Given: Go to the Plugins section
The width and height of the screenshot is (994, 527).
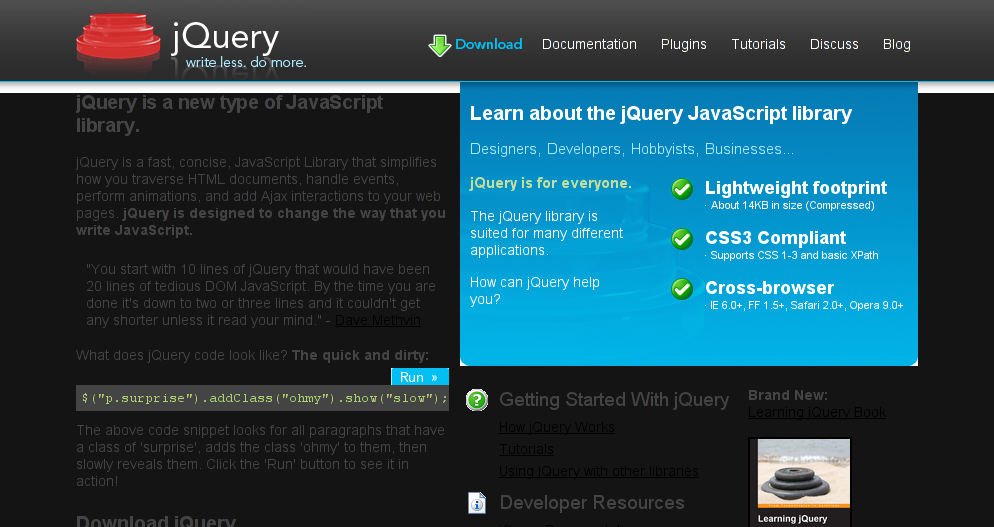Looking at the screenshot, I should 683,44.
